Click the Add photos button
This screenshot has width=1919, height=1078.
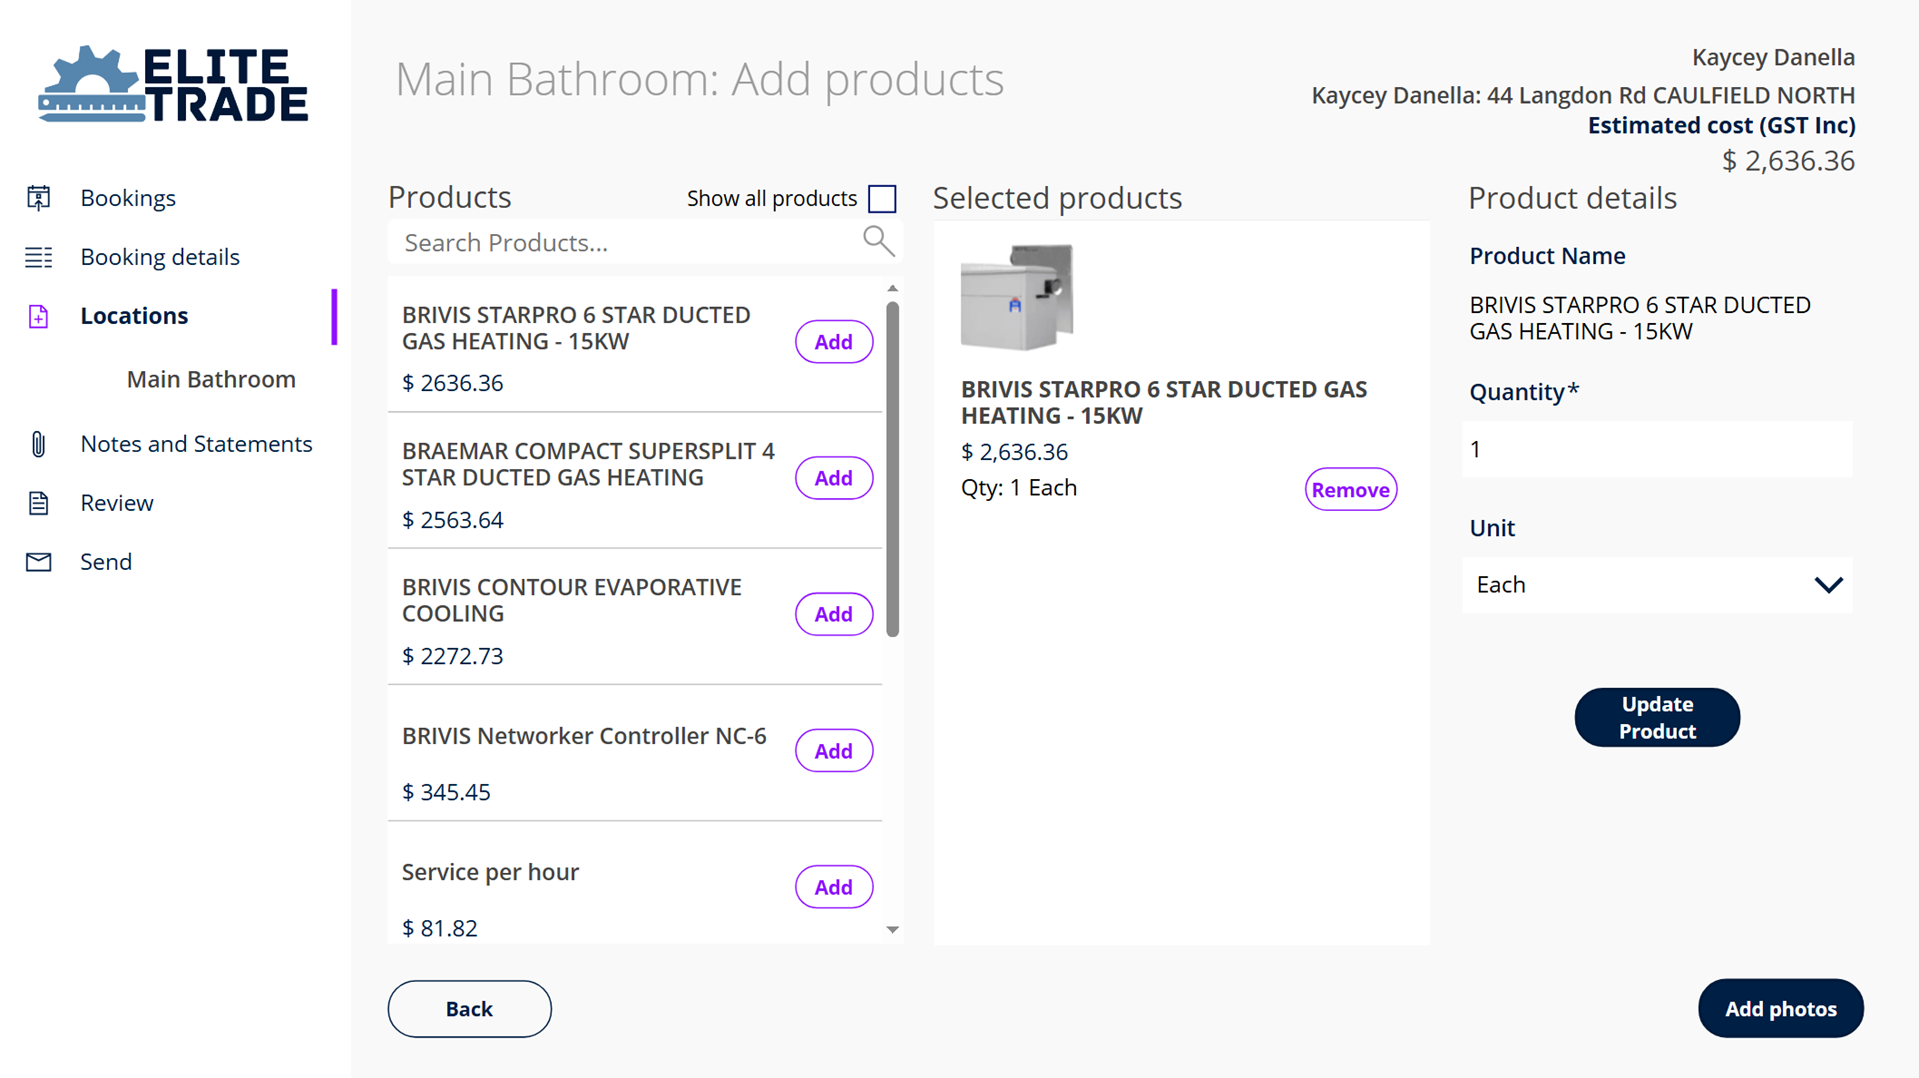pos(1779,1009)
